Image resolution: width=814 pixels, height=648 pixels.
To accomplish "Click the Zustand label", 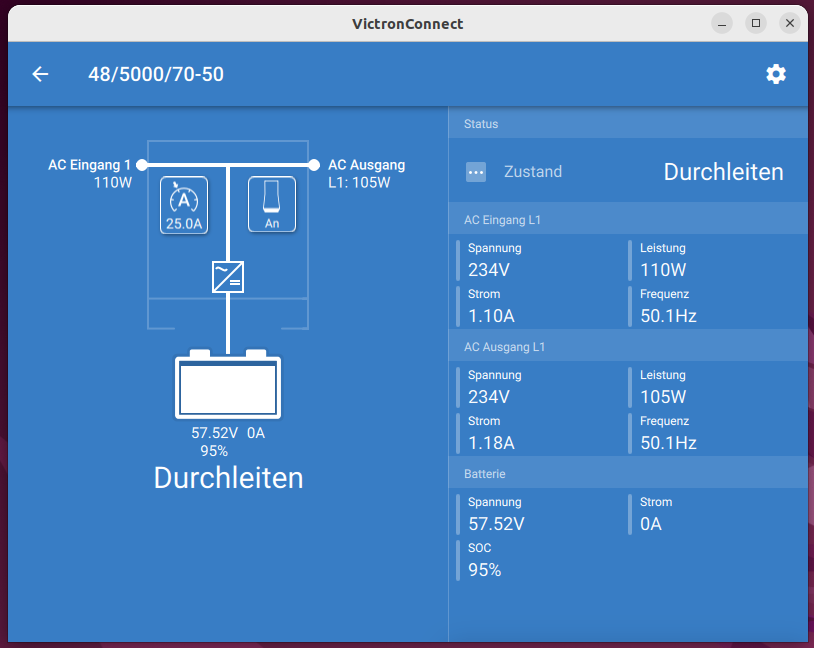I will [533, 171].
